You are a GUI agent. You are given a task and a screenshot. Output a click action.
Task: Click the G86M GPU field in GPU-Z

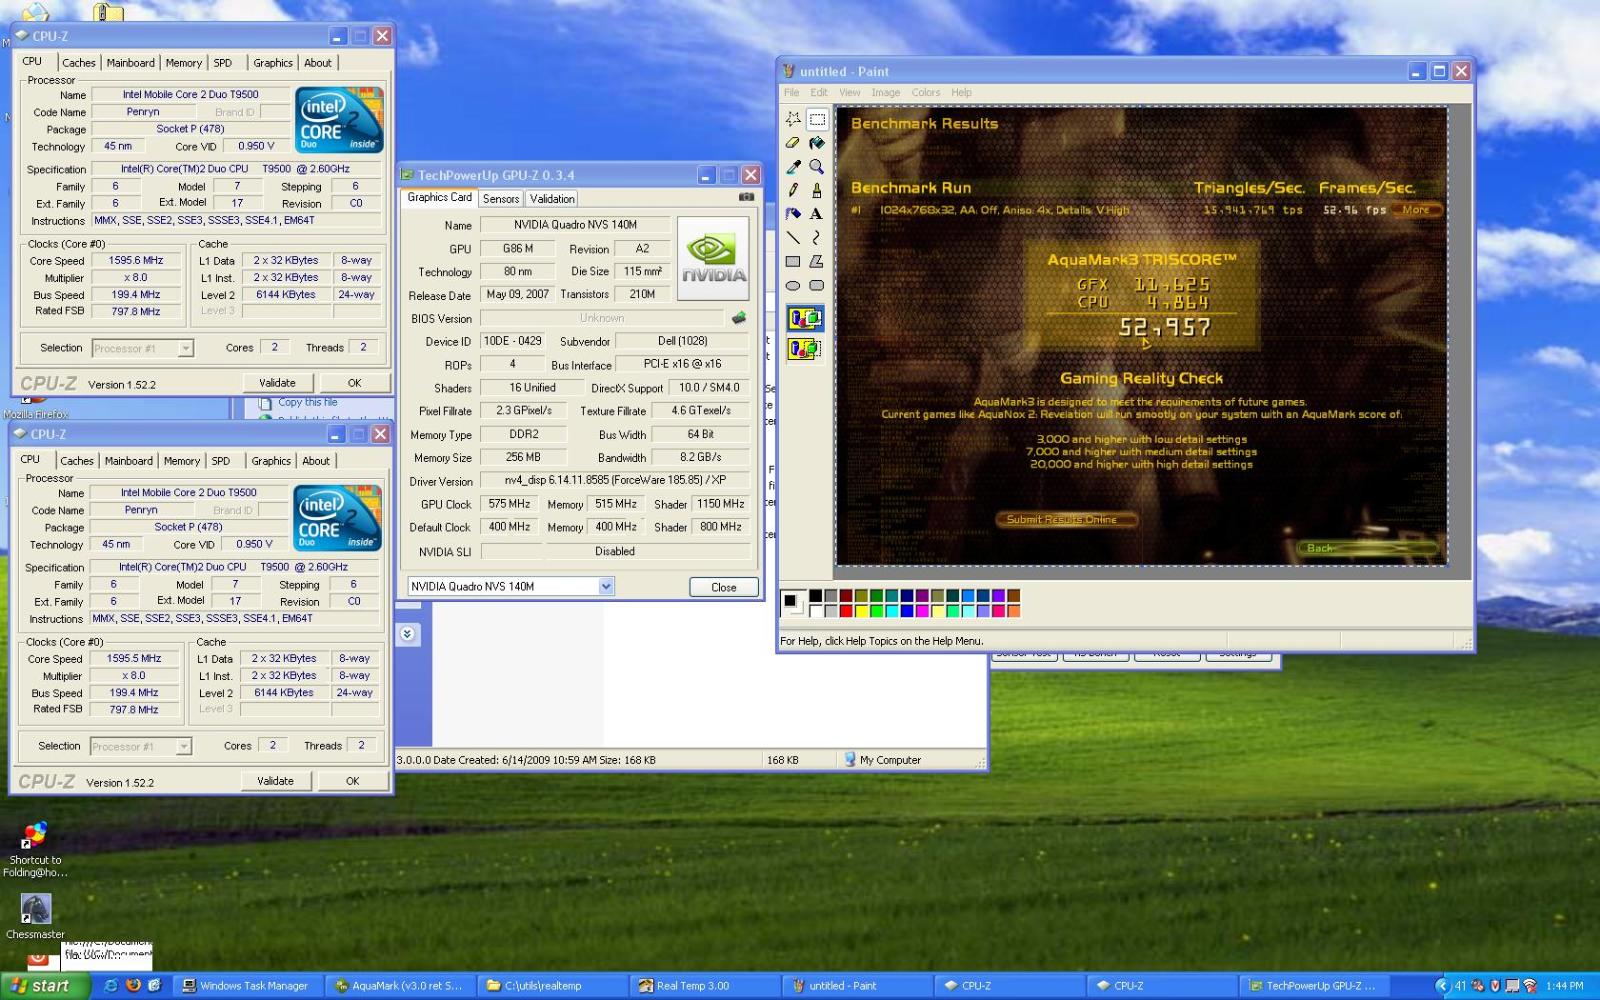pyautogui.click(x=518, y=248)
